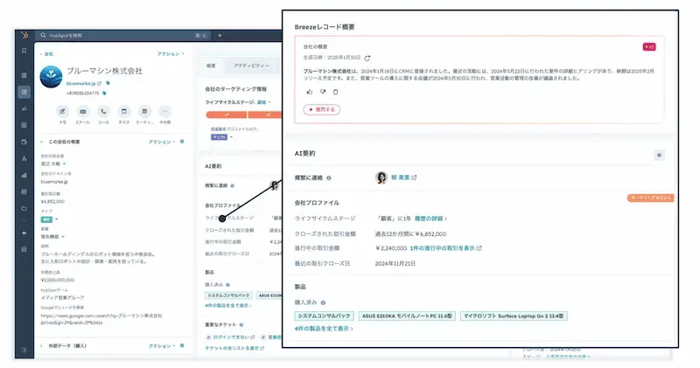The width and height of the screenshot is (700, 368).
Task: Regenerate the summary with the refresh icon
Action: click(367, 58)
